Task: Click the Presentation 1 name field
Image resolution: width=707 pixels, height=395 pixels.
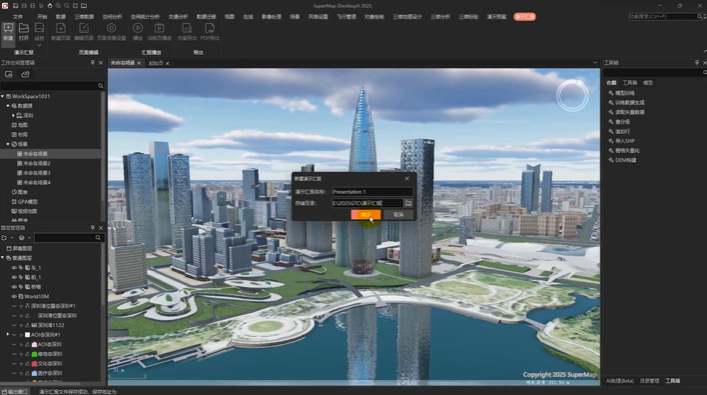Action: tap(372, 192)
